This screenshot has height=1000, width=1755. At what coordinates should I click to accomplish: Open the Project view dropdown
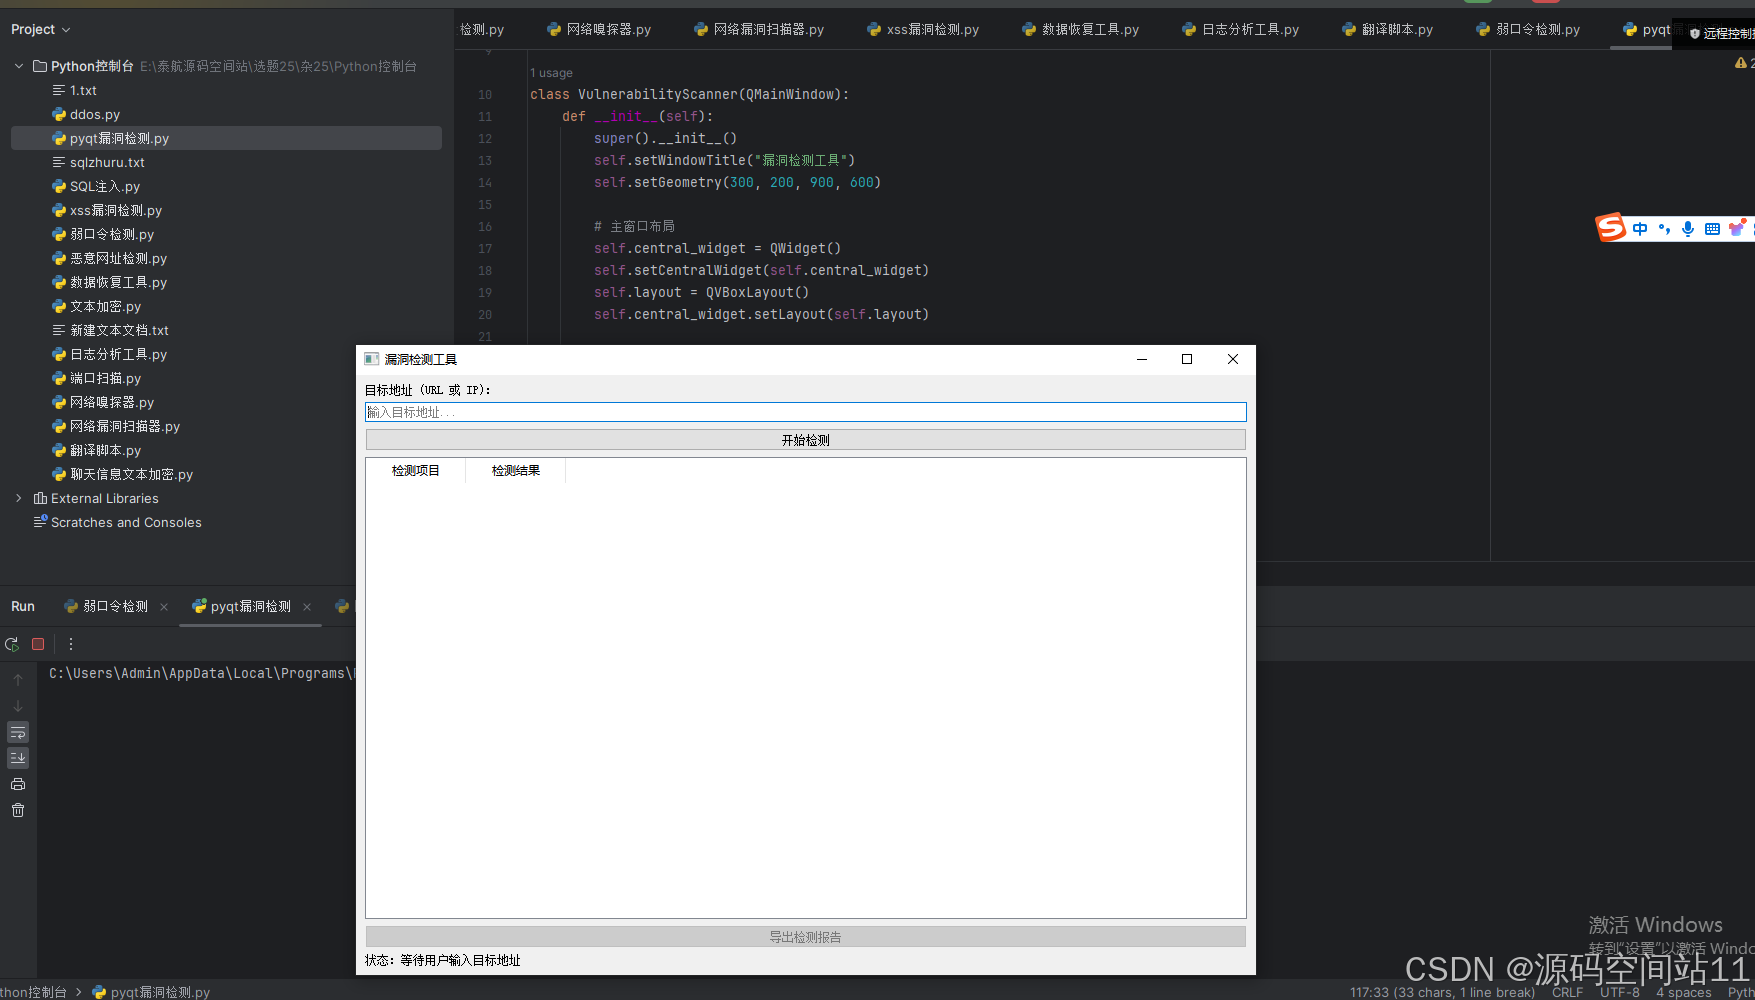(x=66, y=29)
